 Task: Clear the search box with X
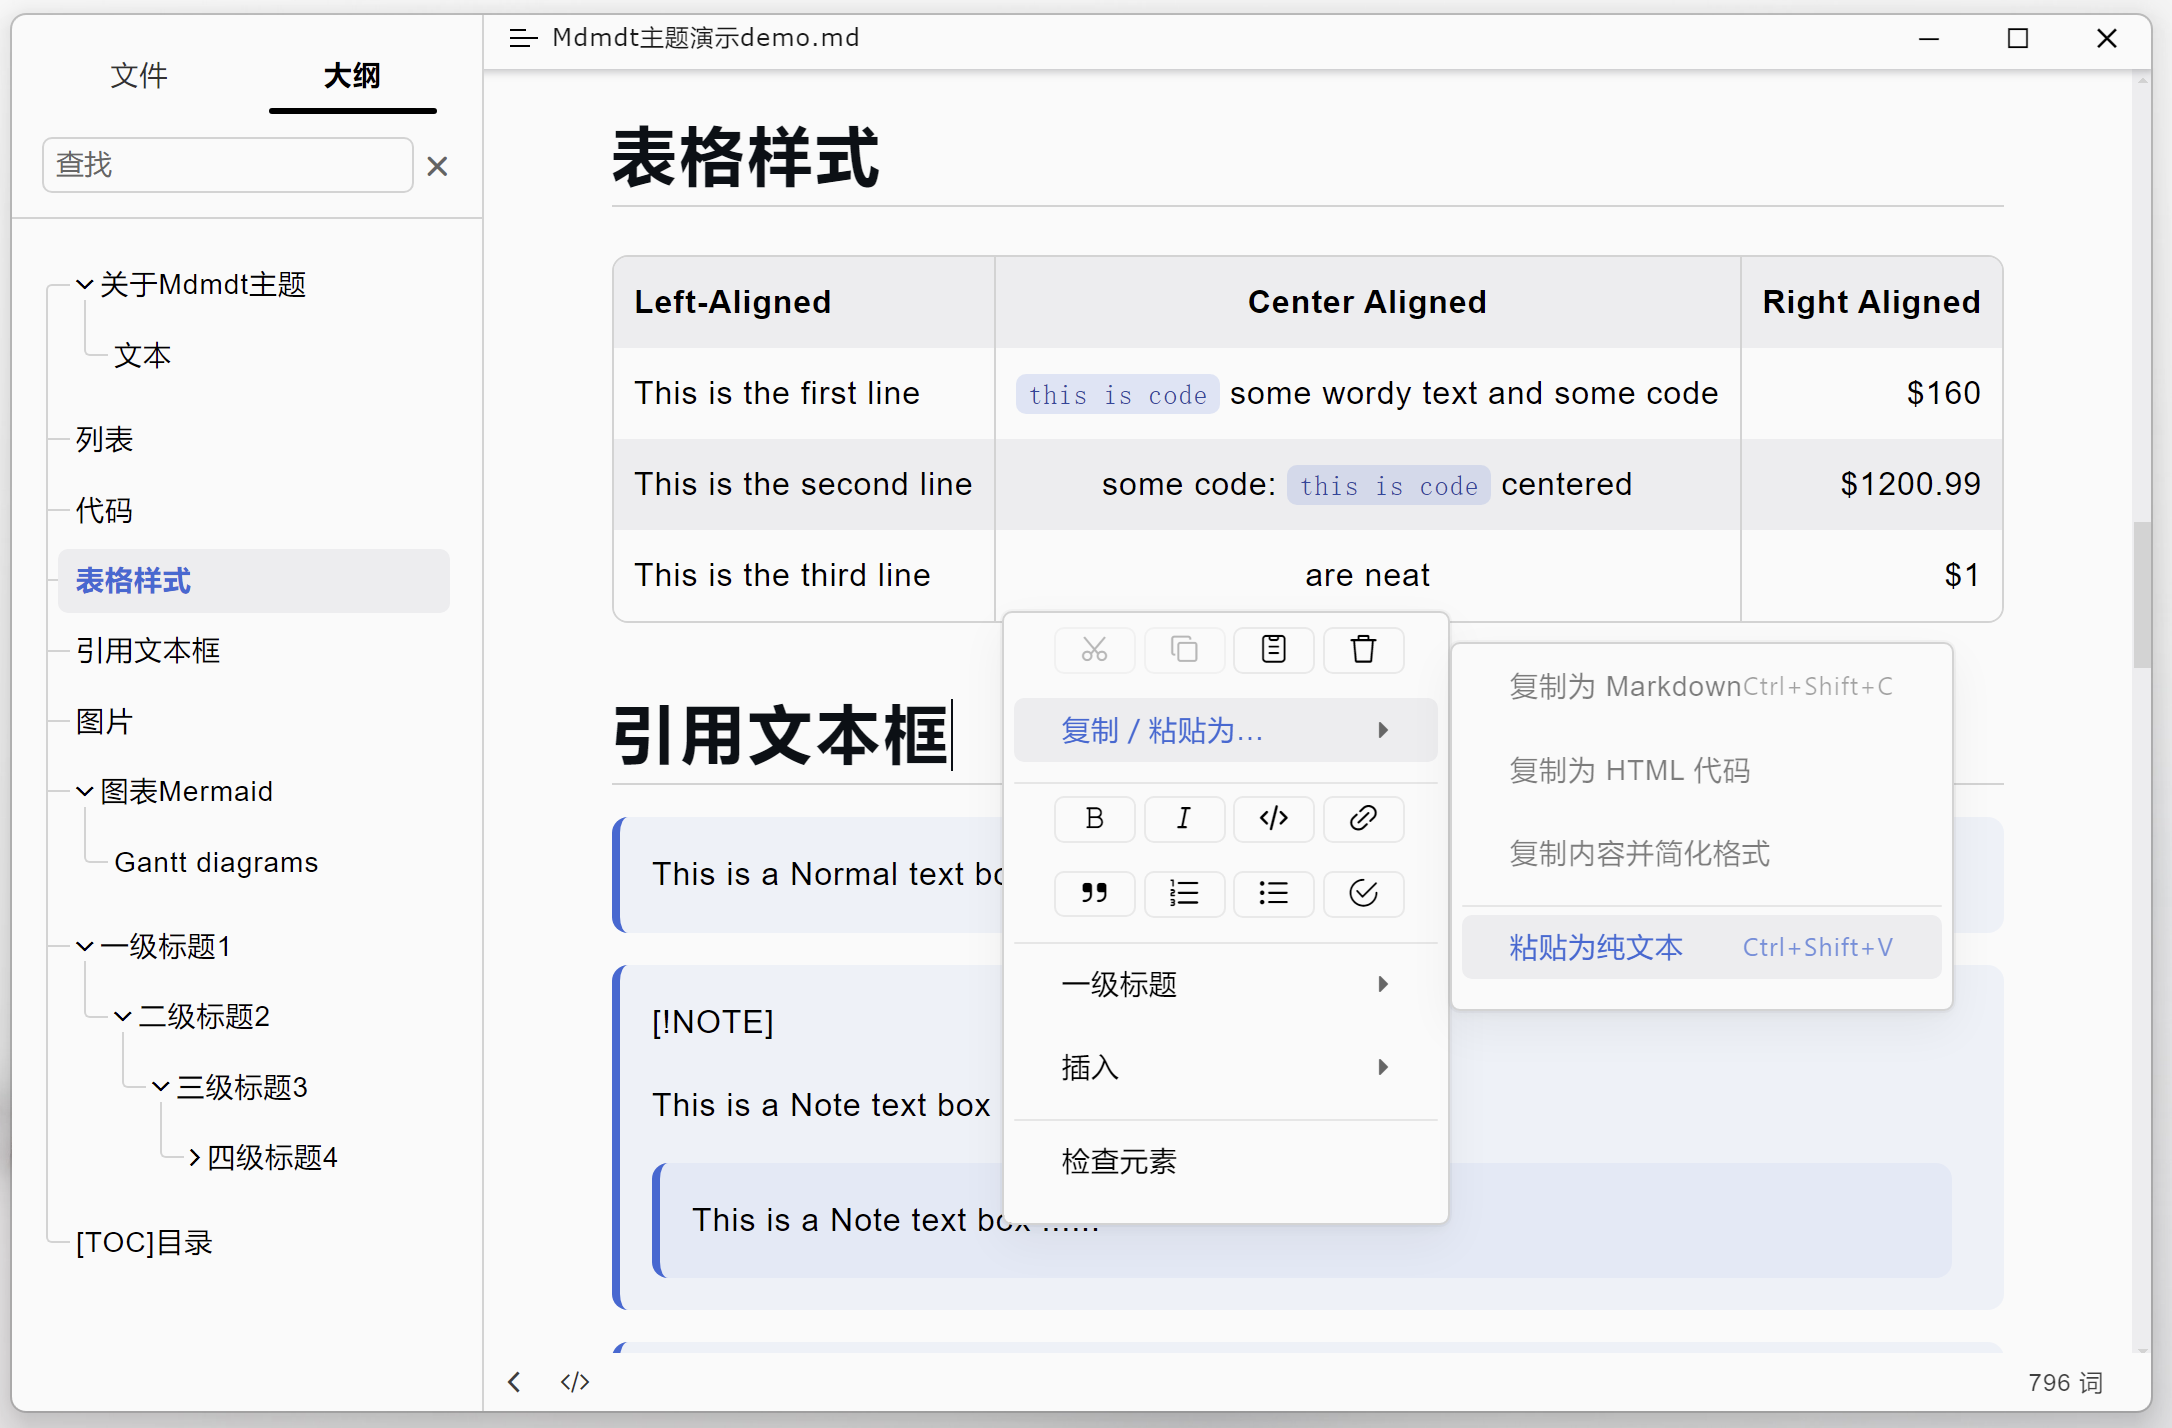tap(437, 166)
